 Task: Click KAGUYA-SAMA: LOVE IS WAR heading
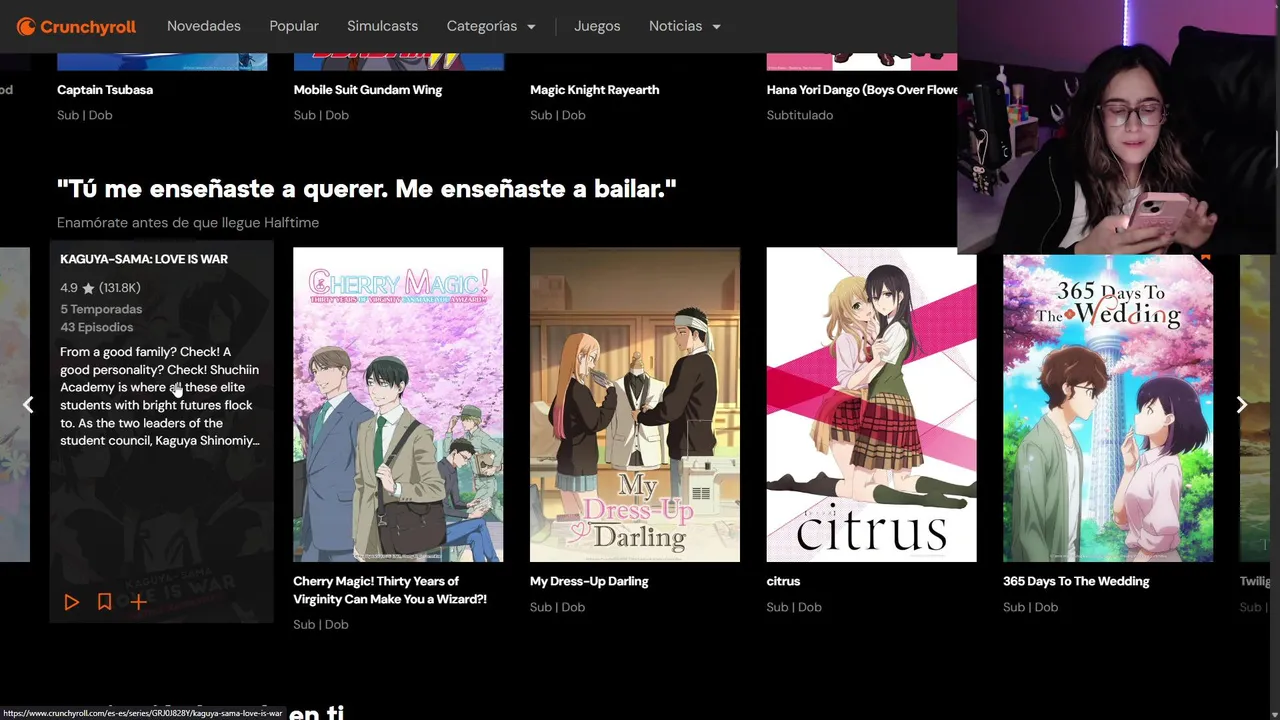144,259
